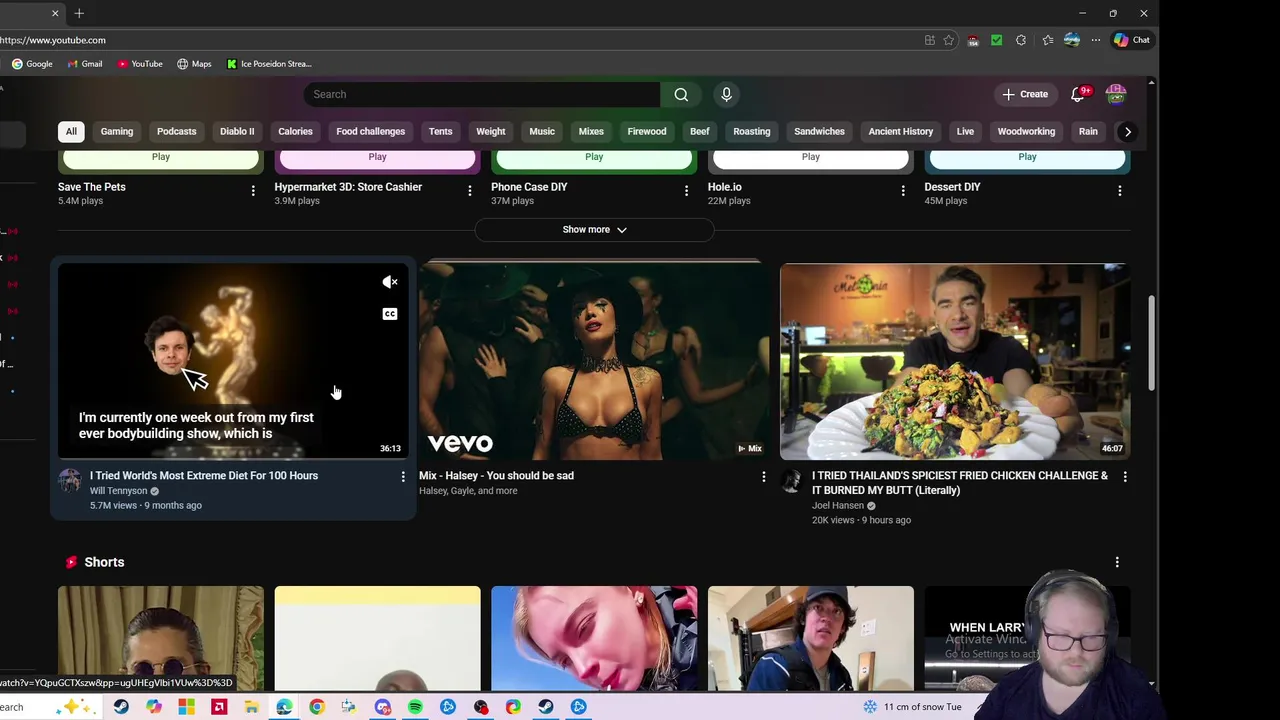
Task: Open options menu for Phone Case DIY
Action: coord(686,190)
